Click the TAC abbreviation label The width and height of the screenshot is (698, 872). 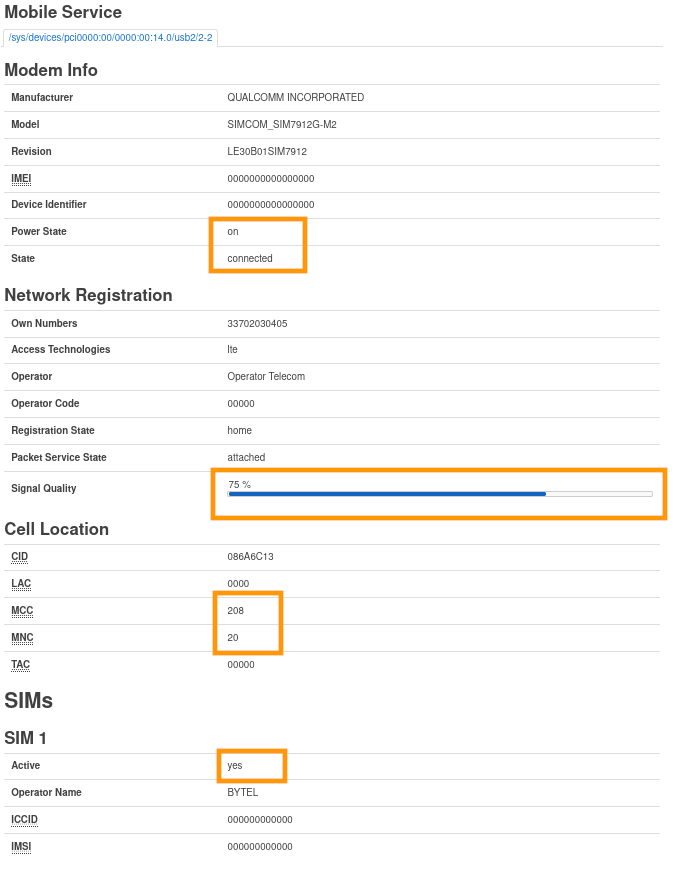pos(20,664)
